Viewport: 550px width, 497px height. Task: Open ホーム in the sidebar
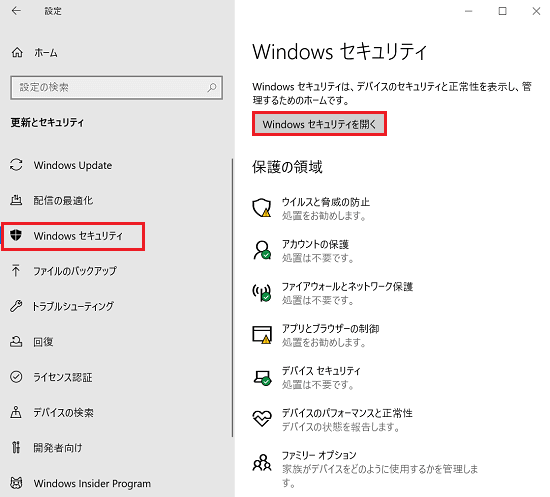[x=46, y=53]
